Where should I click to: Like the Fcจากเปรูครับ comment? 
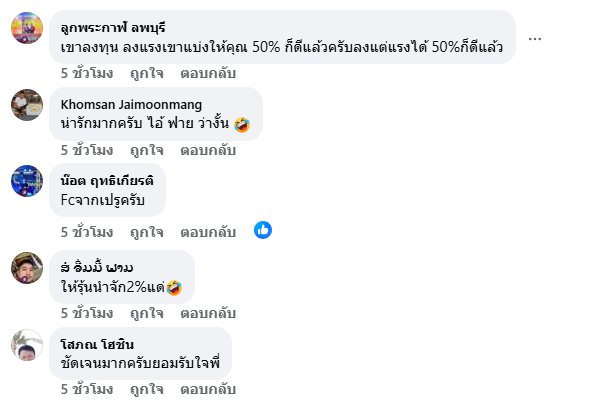tap(146, 232)
